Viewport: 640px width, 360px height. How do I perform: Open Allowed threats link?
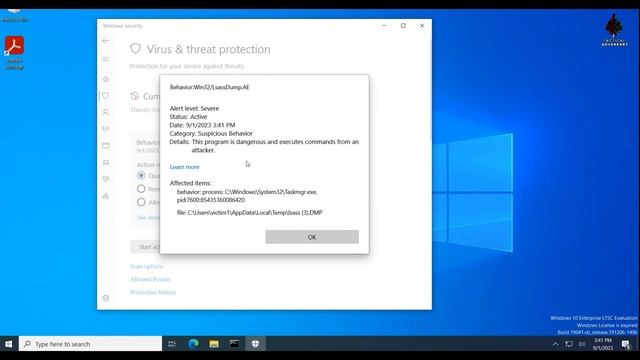click(x=150, y=279)
